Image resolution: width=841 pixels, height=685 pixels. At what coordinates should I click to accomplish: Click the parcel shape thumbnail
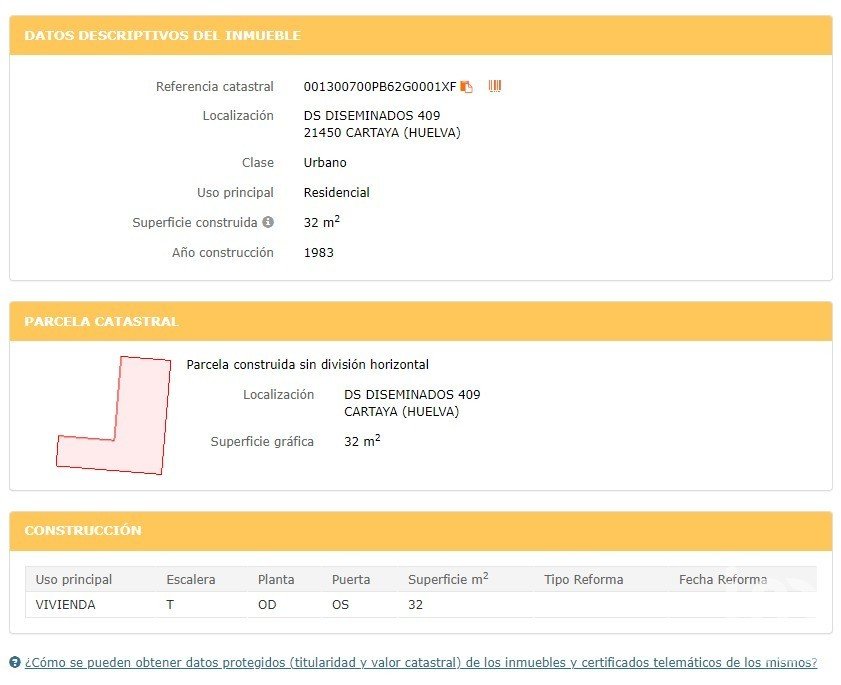pyautogui.click(x=114, y=415)
